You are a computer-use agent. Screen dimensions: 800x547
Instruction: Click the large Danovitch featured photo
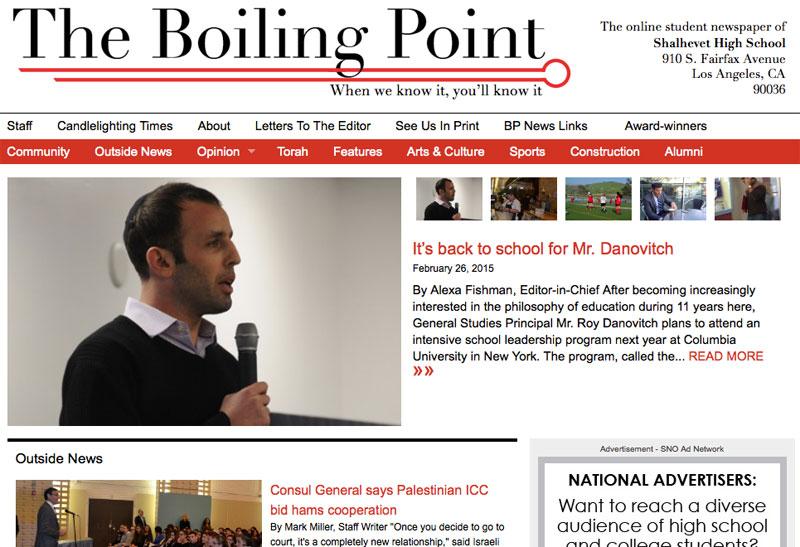(204, 302)
